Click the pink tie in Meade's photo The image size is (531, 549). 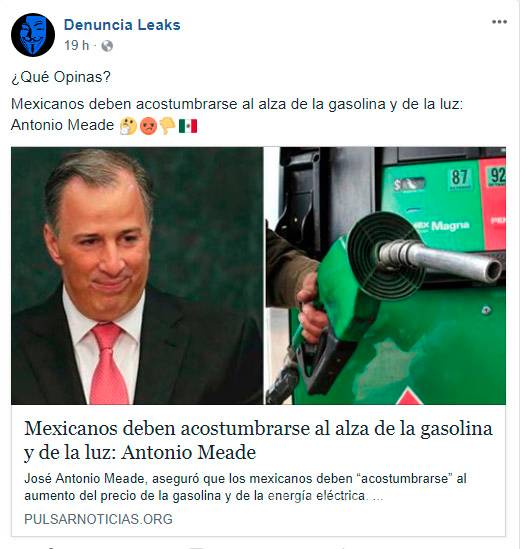(109, 363)
